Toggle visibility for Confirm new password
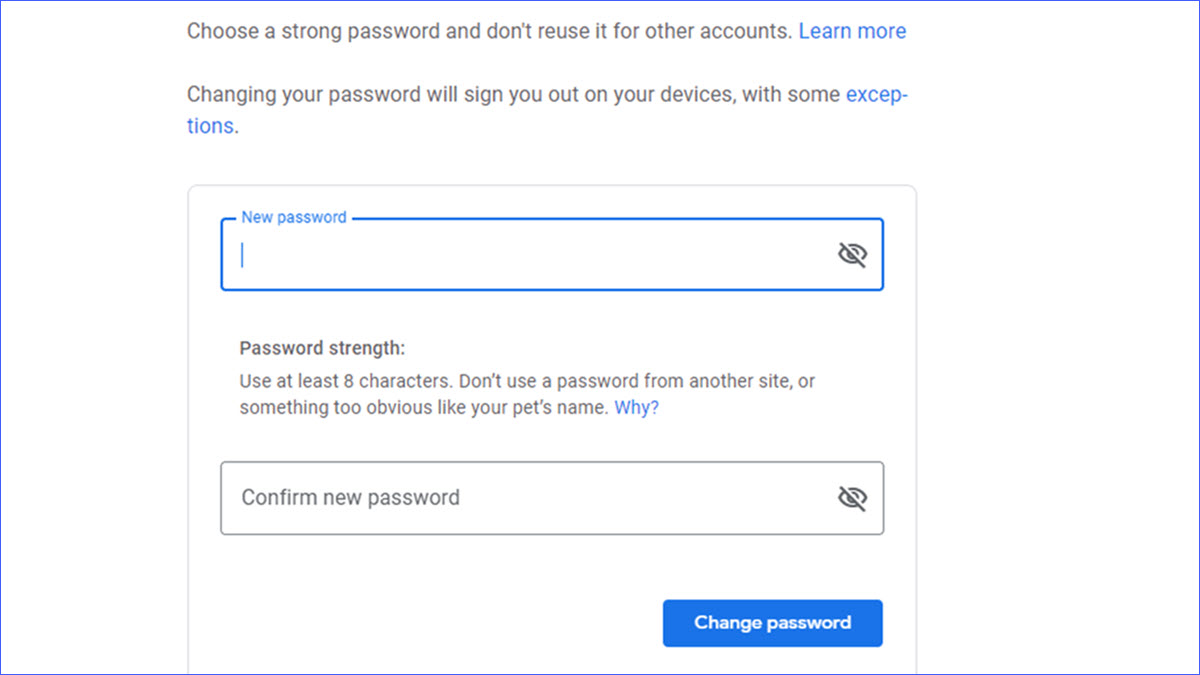The height and width of the screenshot is (675, 1200). point(852,498)
